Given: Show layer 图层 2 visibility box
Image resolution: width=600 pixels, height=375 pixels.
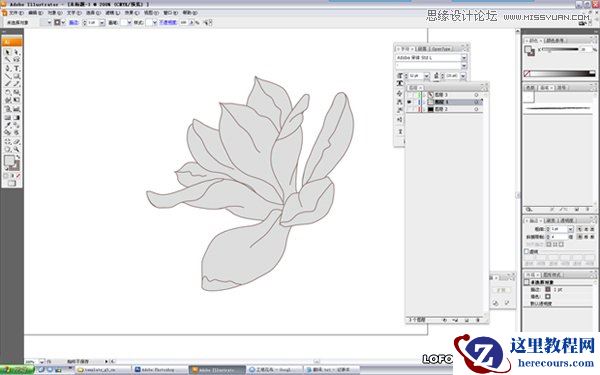Looking at the screenshot, I should point(409,109).
